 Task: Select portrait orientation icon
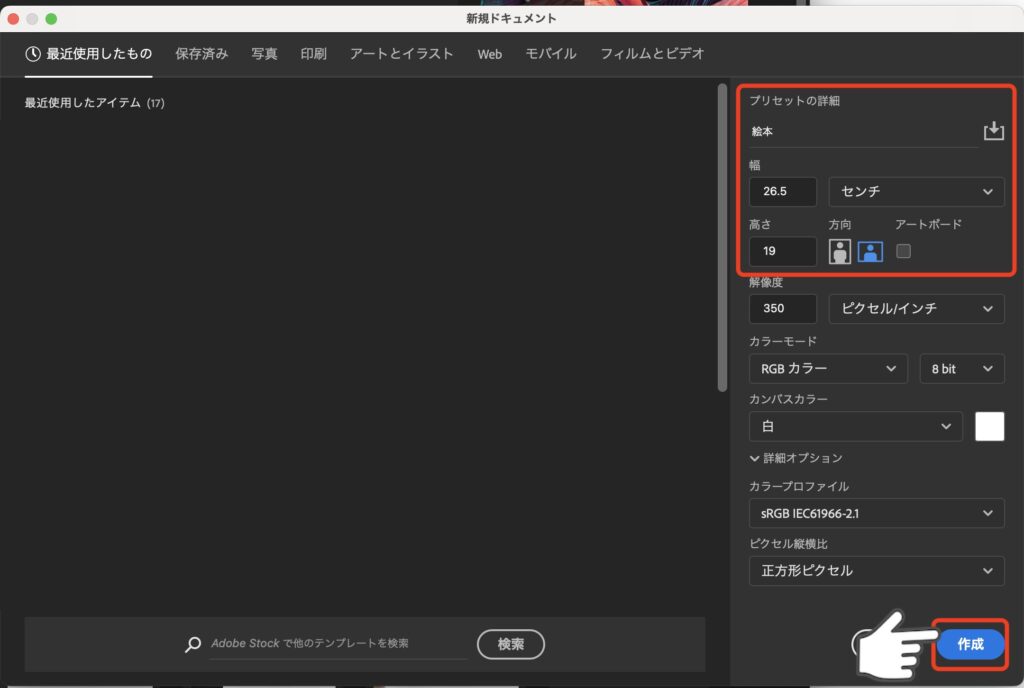point(840,252)
